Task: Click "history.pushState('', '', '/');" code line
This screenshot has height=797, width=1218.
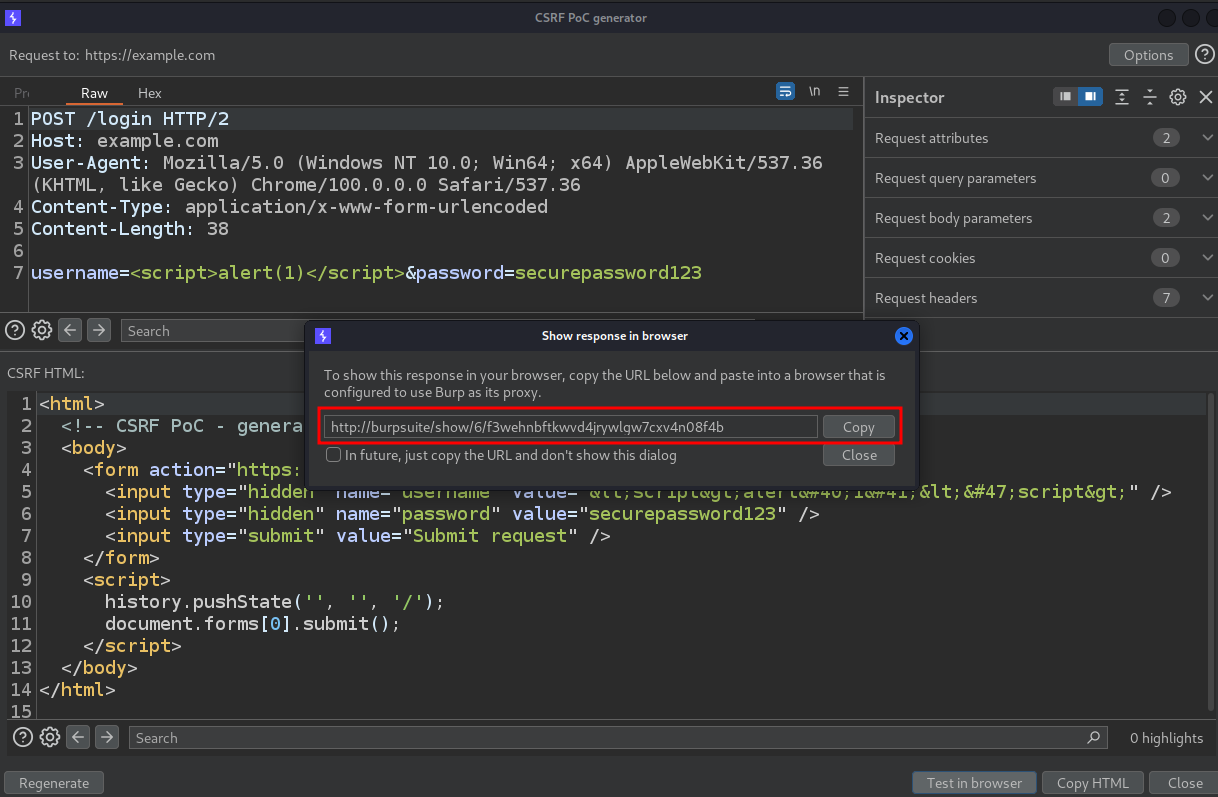Action: tap(274, 602)
